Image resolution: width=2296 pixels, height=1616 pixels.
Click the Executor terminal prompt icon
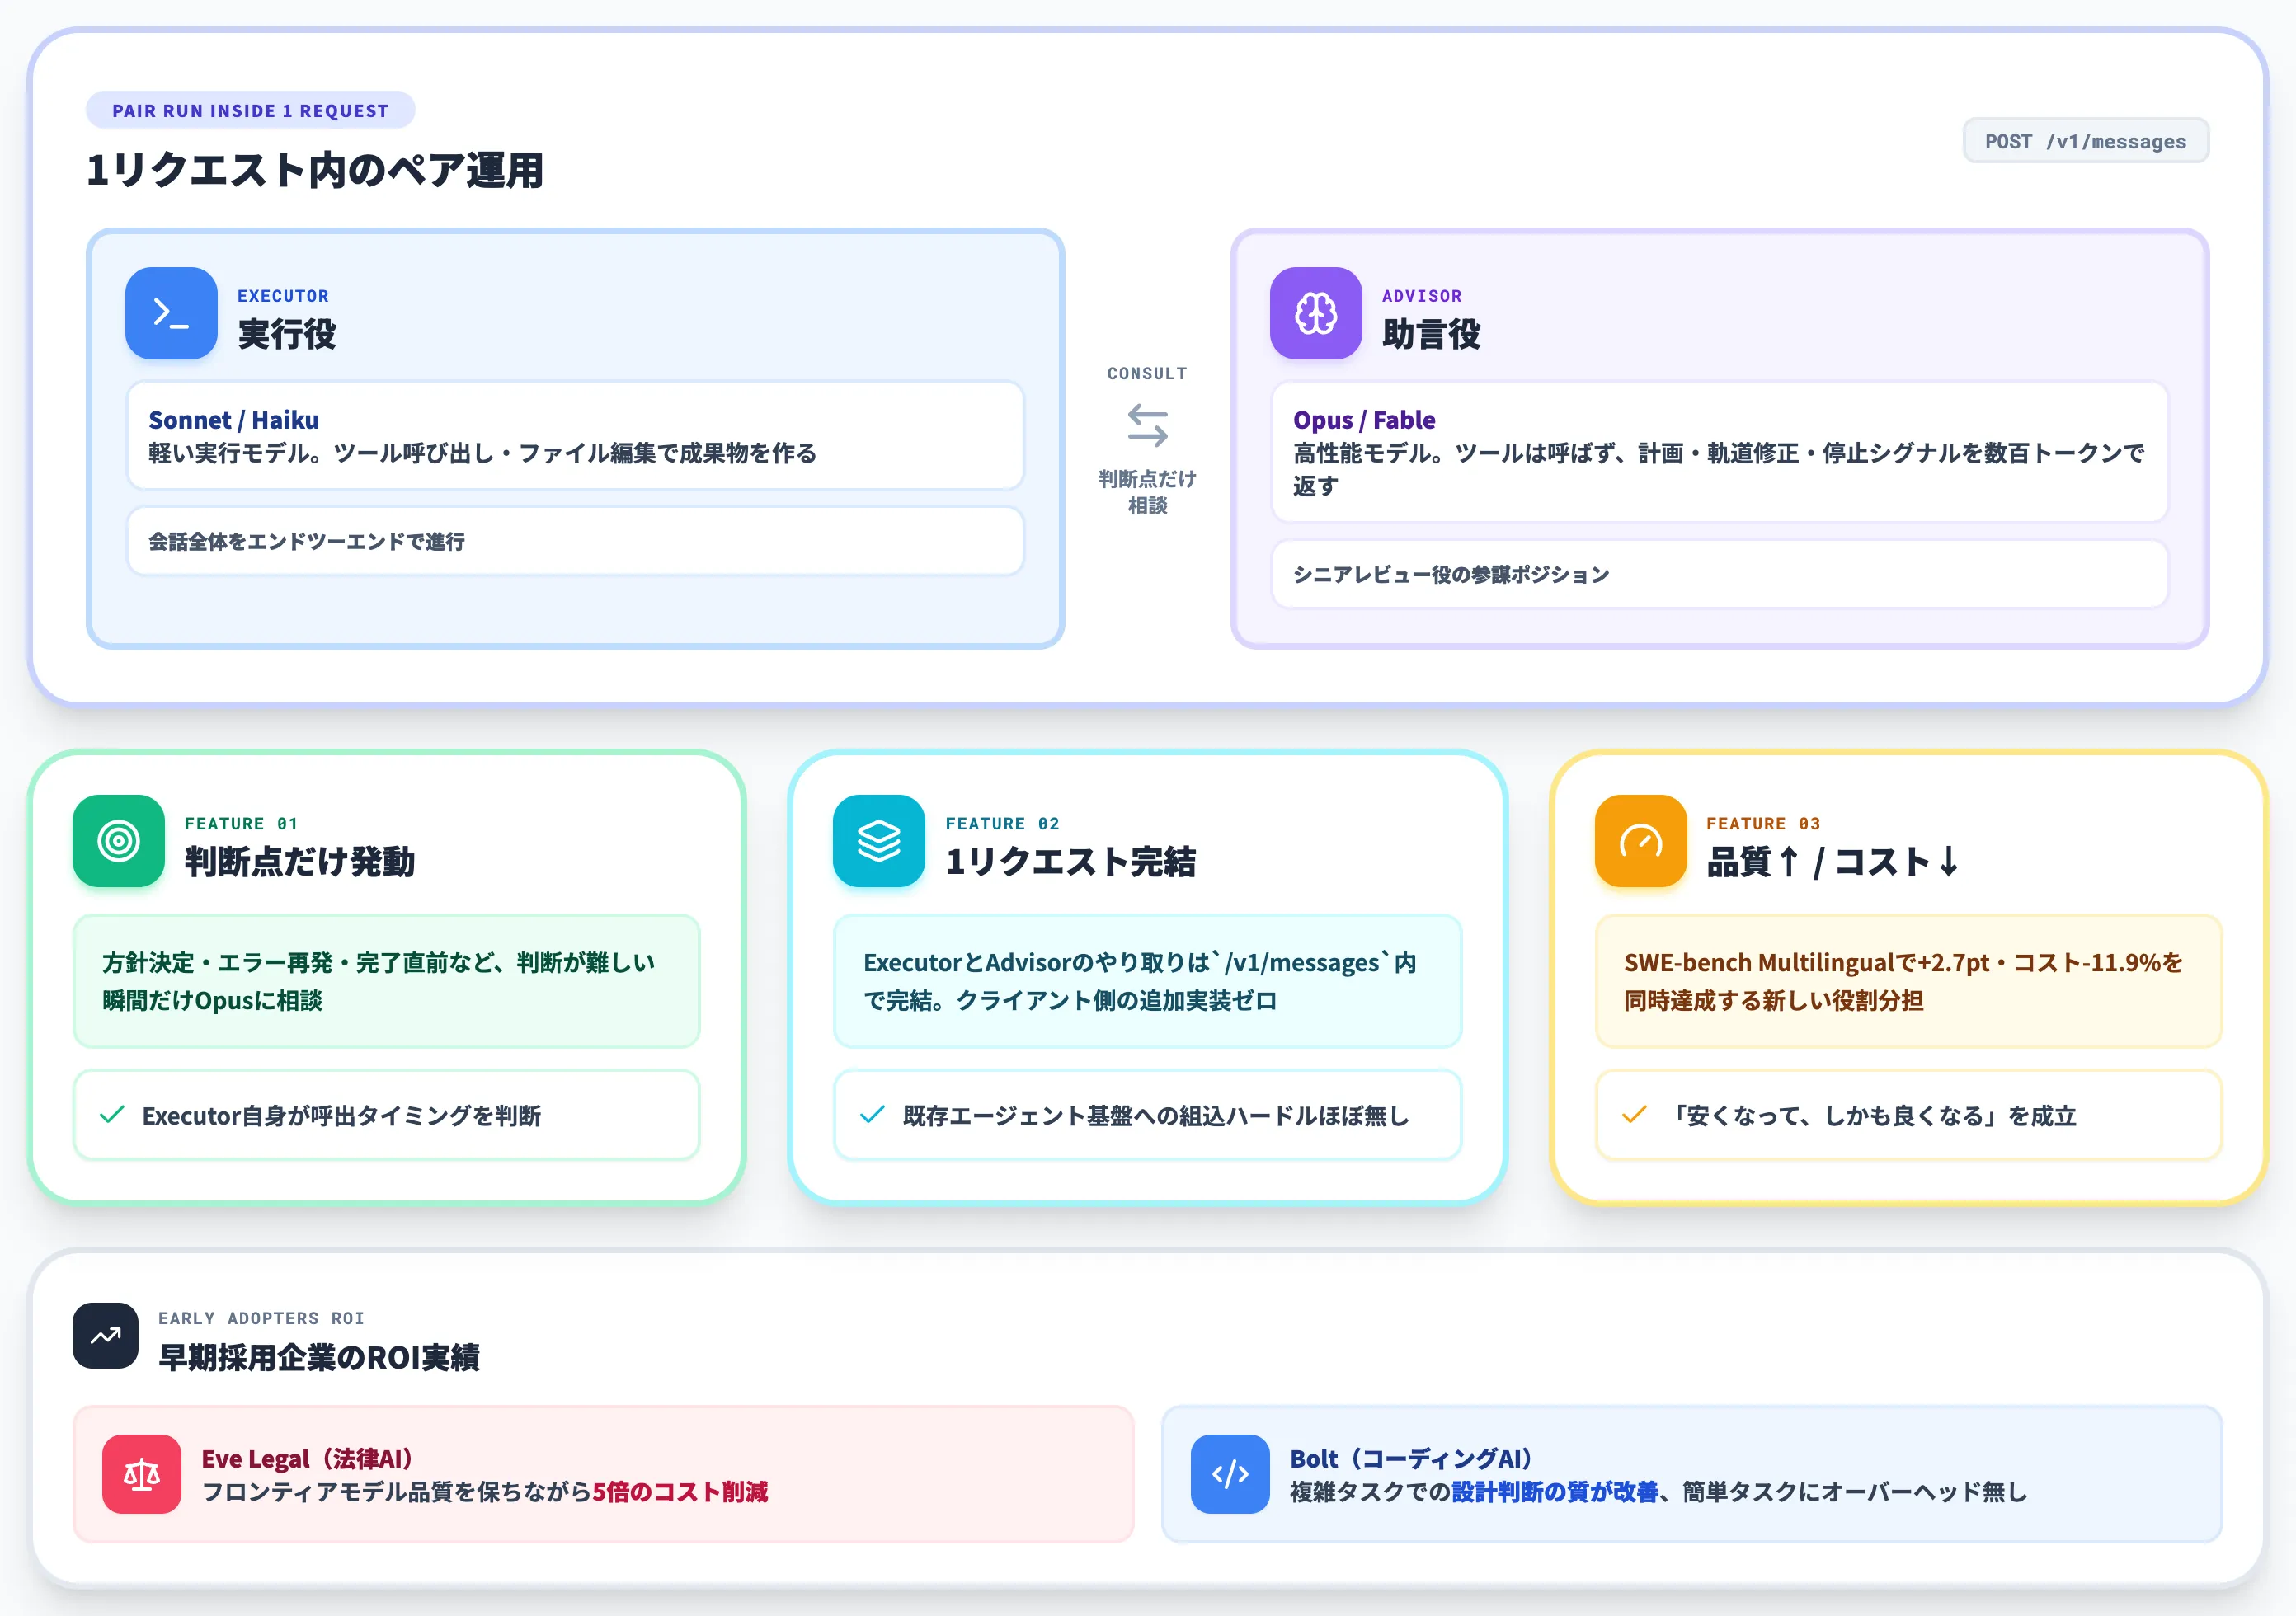coord(171,313)
